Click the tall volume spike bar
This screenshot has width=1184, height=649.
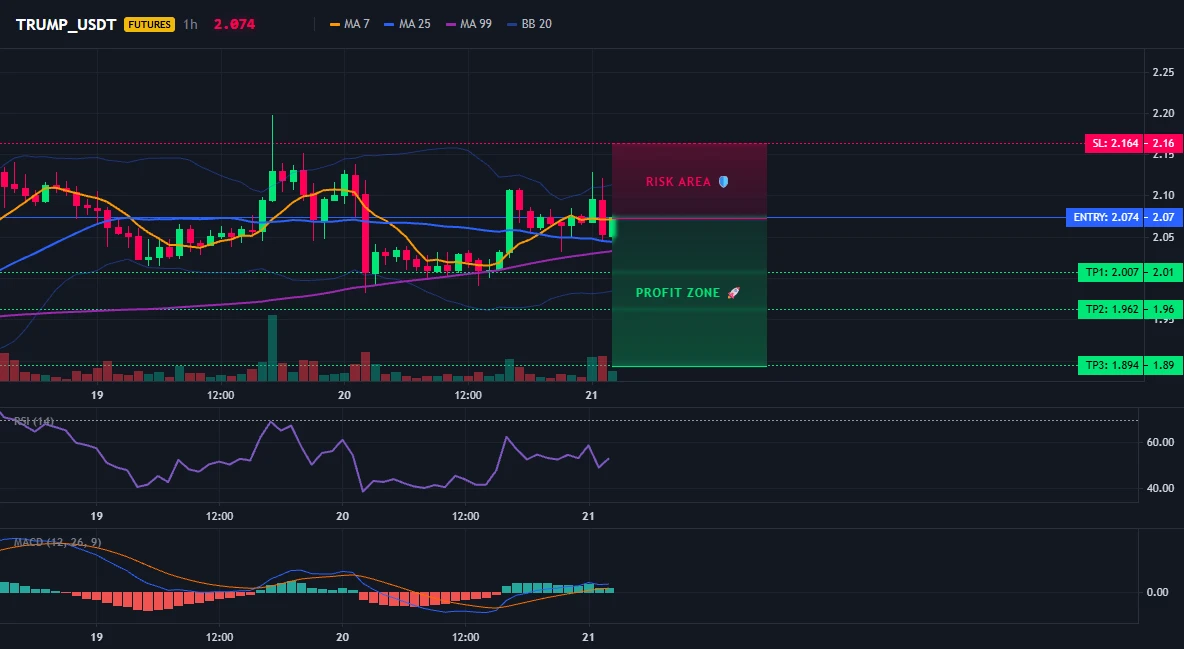[x=272, y=348]
